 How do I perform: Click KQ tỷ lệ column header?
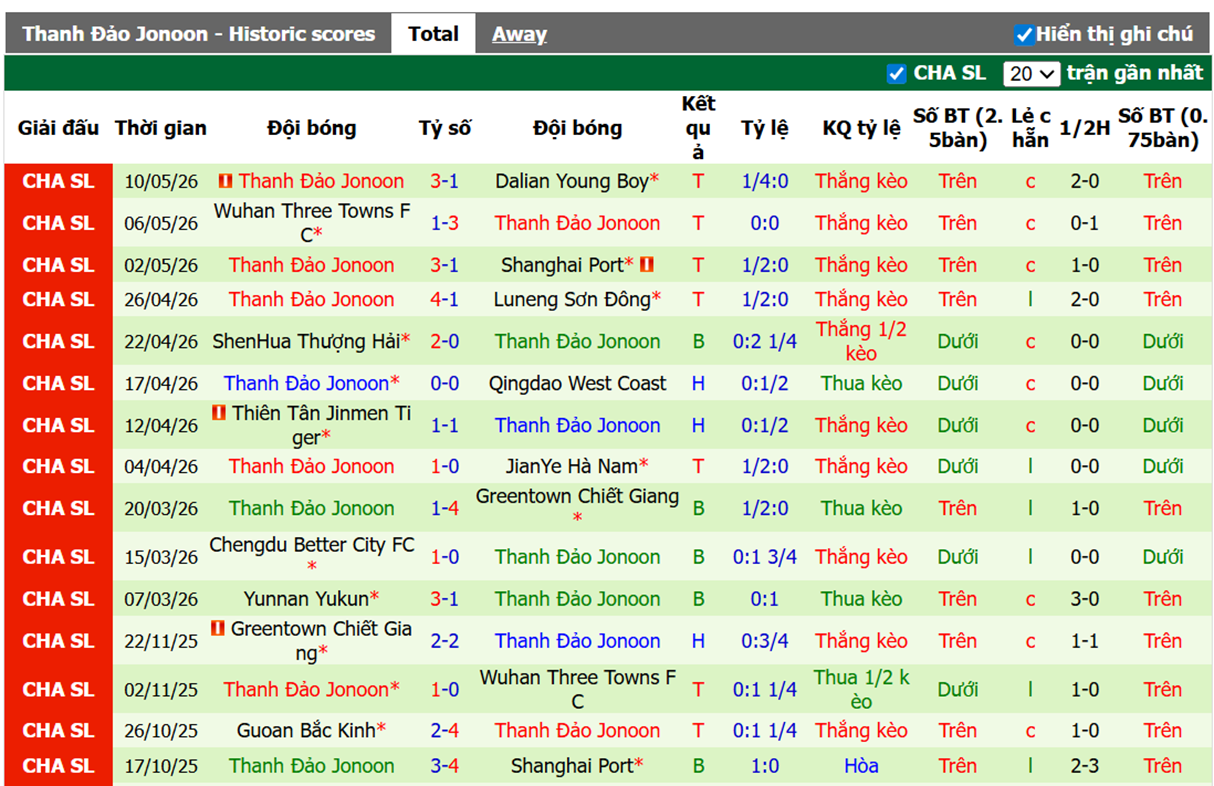[x=861, y=128]
